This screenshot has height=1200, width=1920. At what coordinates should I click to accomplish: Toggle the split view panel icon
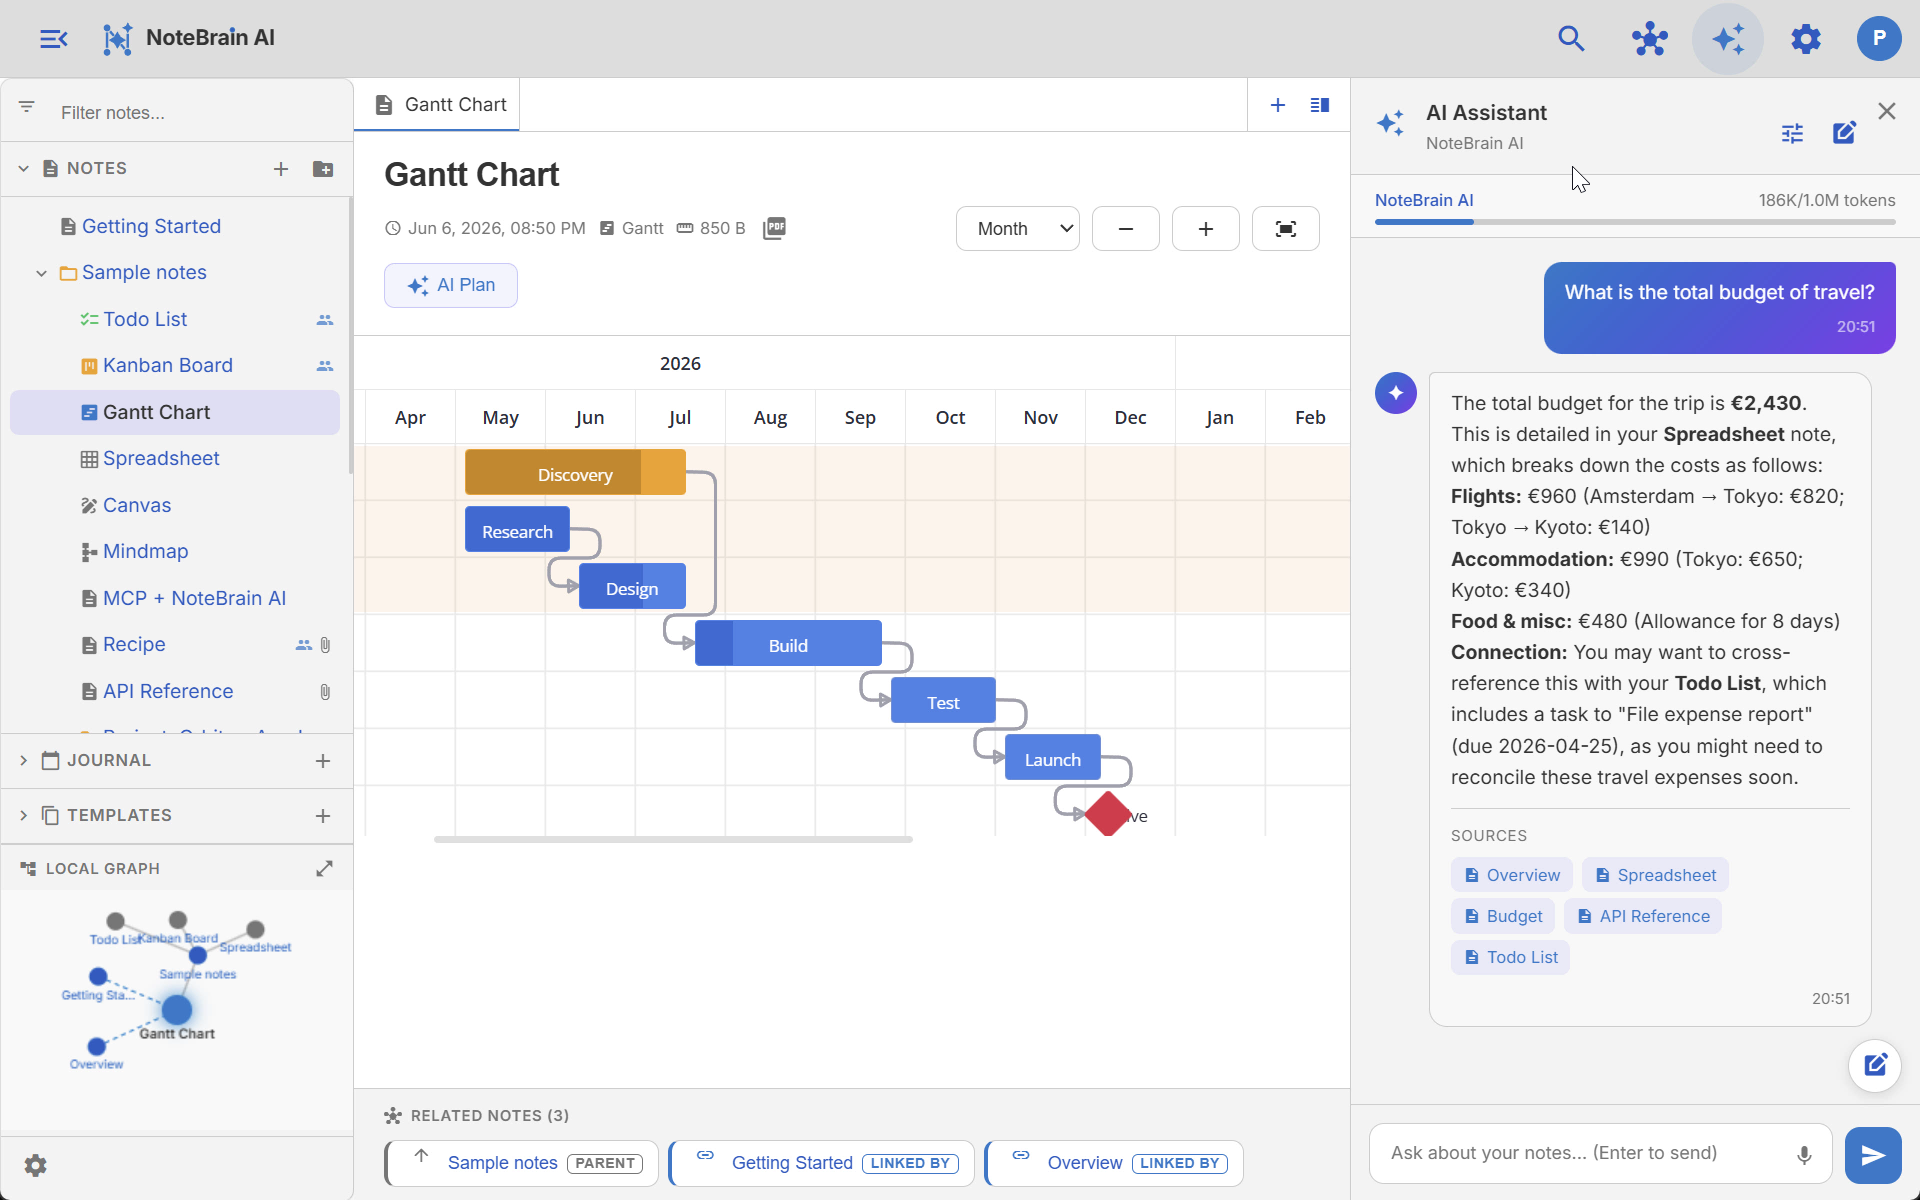click(1320, 105)
